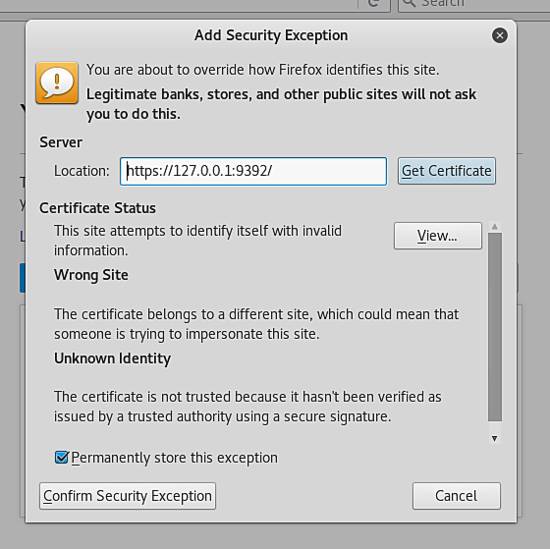Click the Certificate Status heading
The image size is (550, 549).
pyautogui.click(x=98, y=208)
